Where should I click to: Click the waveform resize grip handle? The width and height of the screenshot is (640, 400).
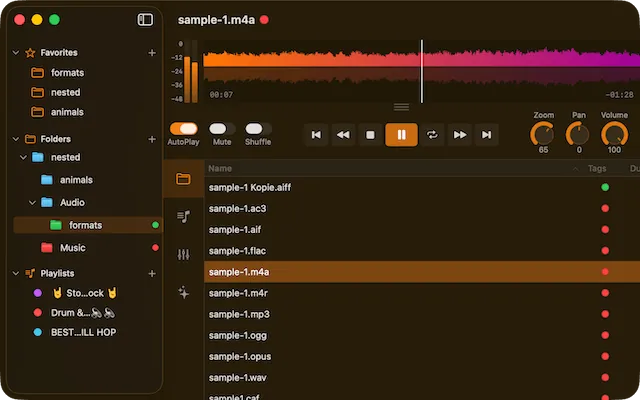[x=401, y=107]
